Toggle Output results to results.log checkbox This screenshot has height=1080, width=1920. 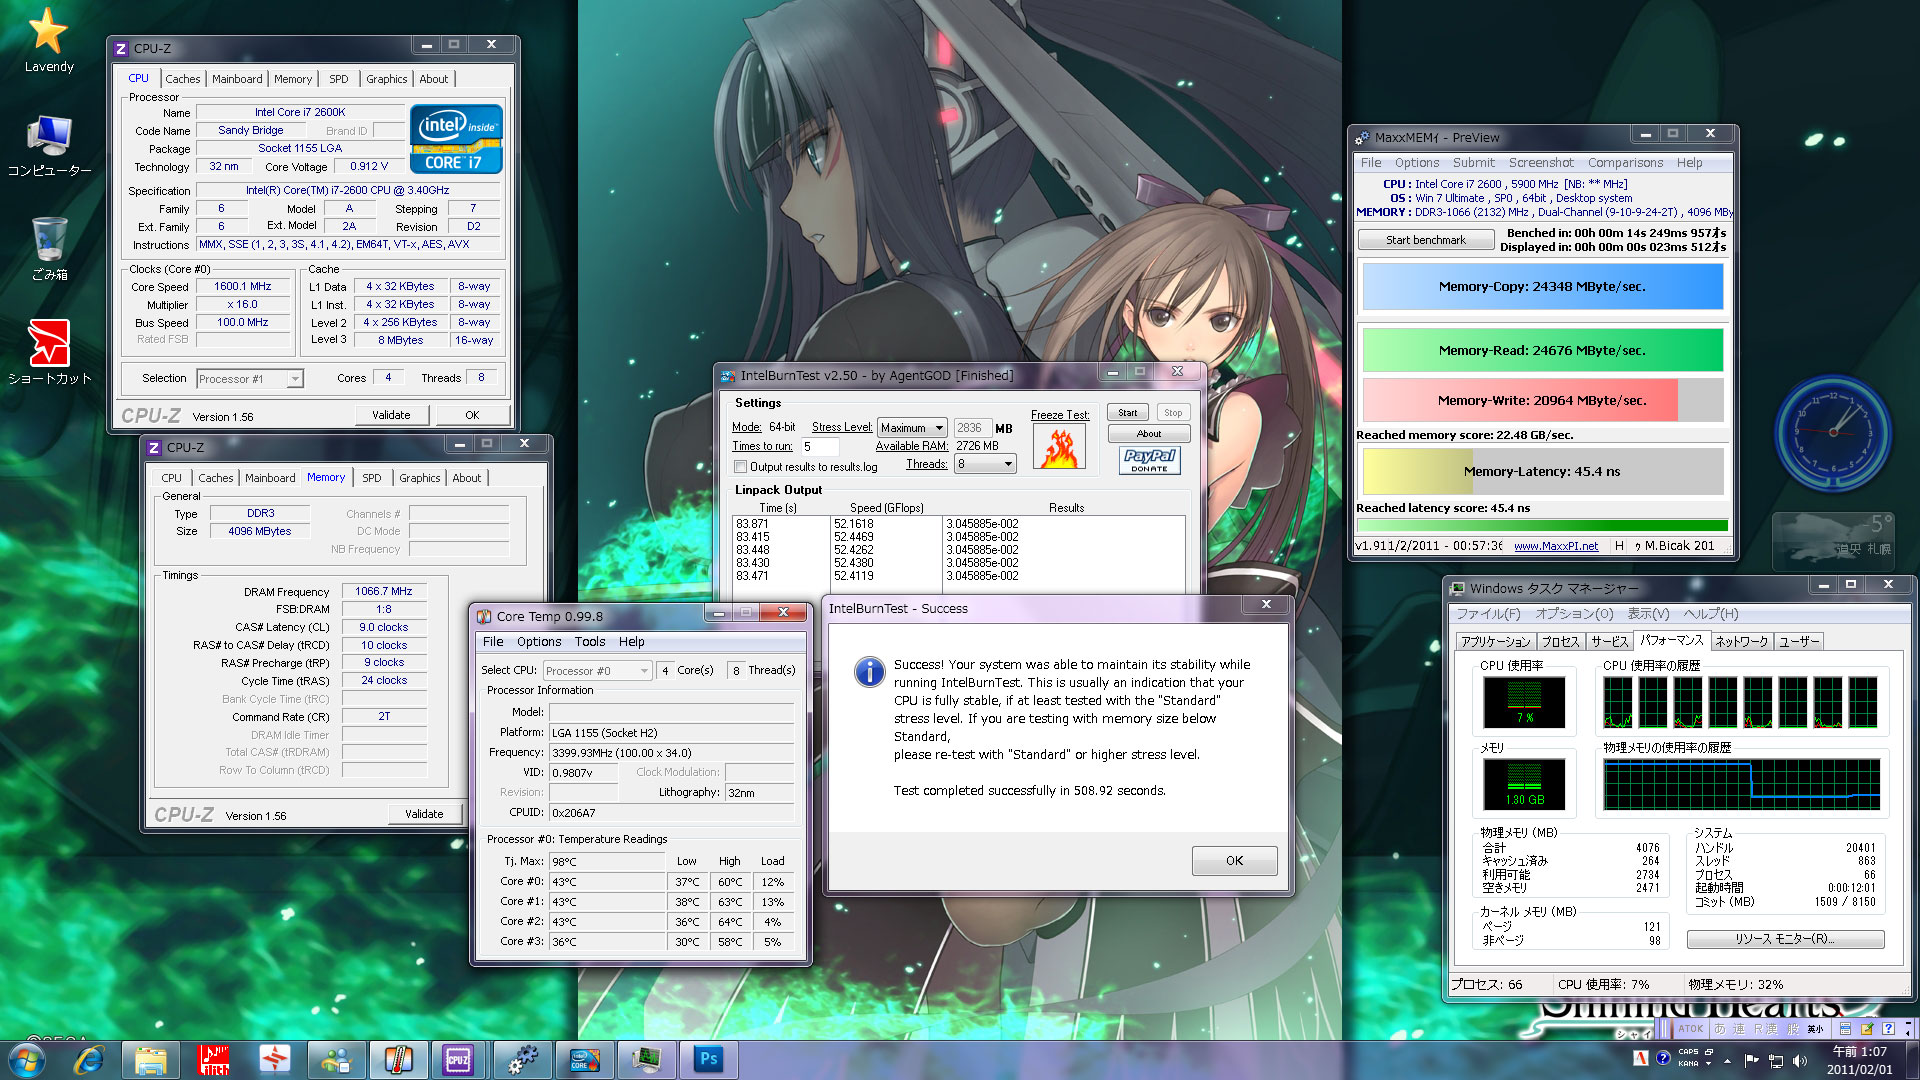click(x=741, y=467)
